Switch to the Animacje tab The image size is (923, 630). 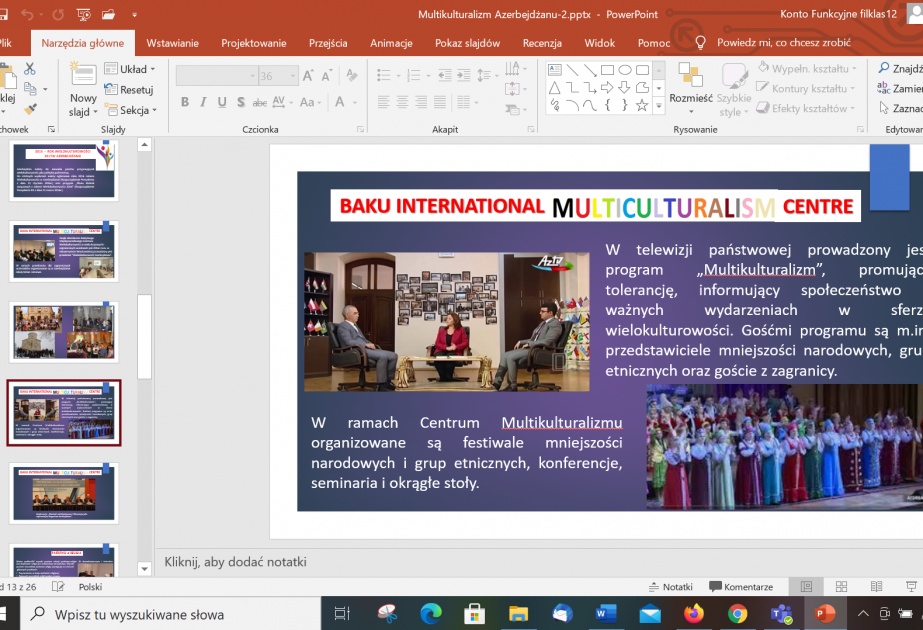point(391,43)
